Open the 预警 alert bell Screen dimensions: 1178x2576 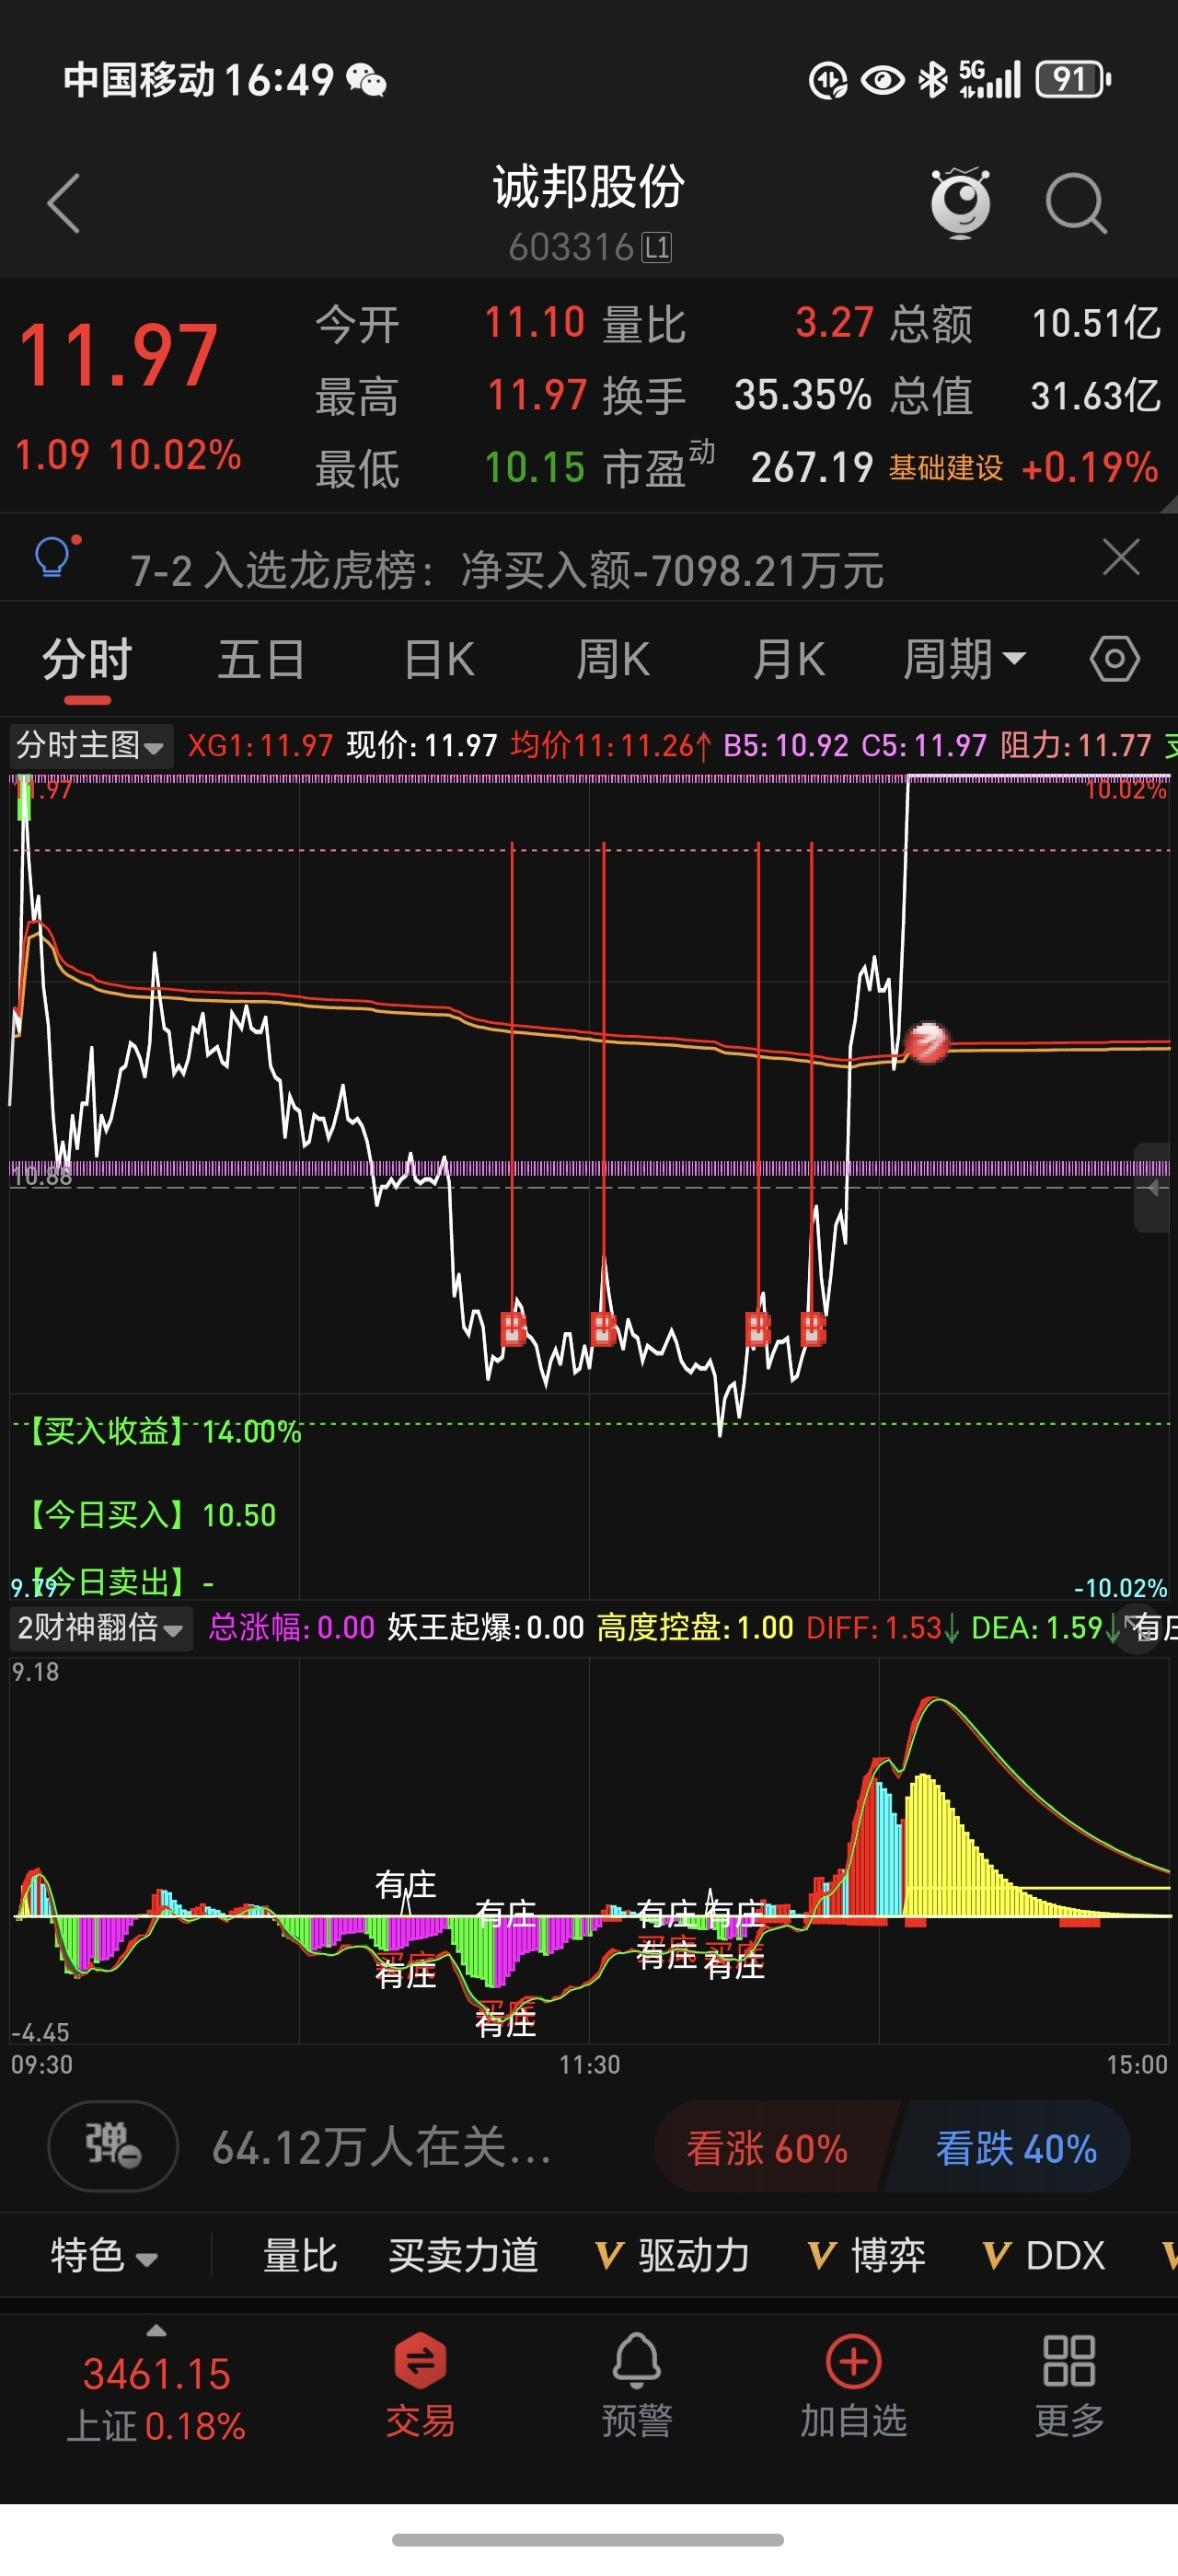pos(636,2385)
